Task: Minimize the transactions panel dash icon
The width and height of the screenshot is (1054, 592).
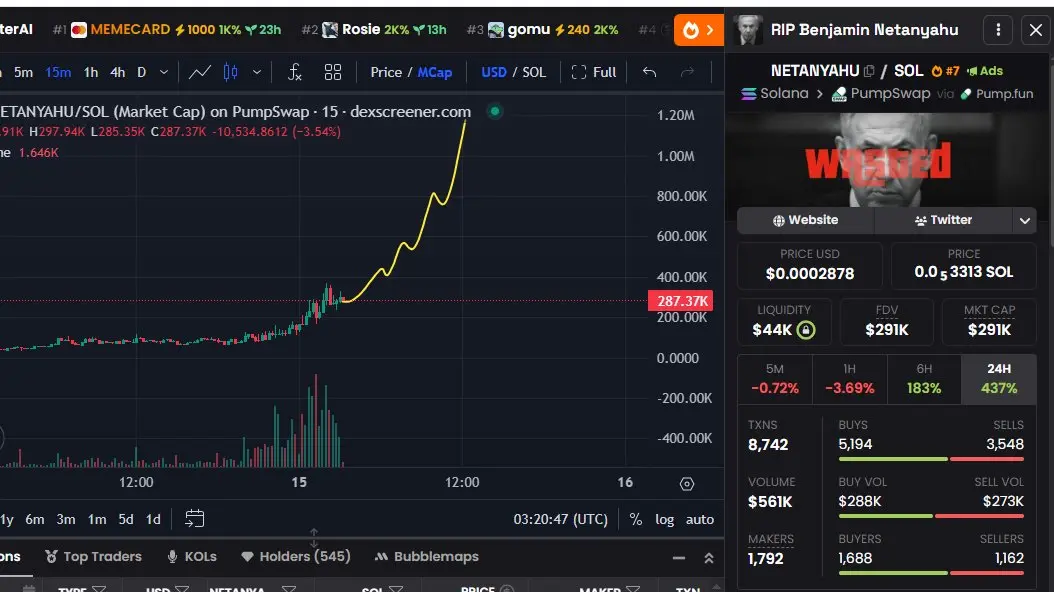Action: [x=679, y=558]
